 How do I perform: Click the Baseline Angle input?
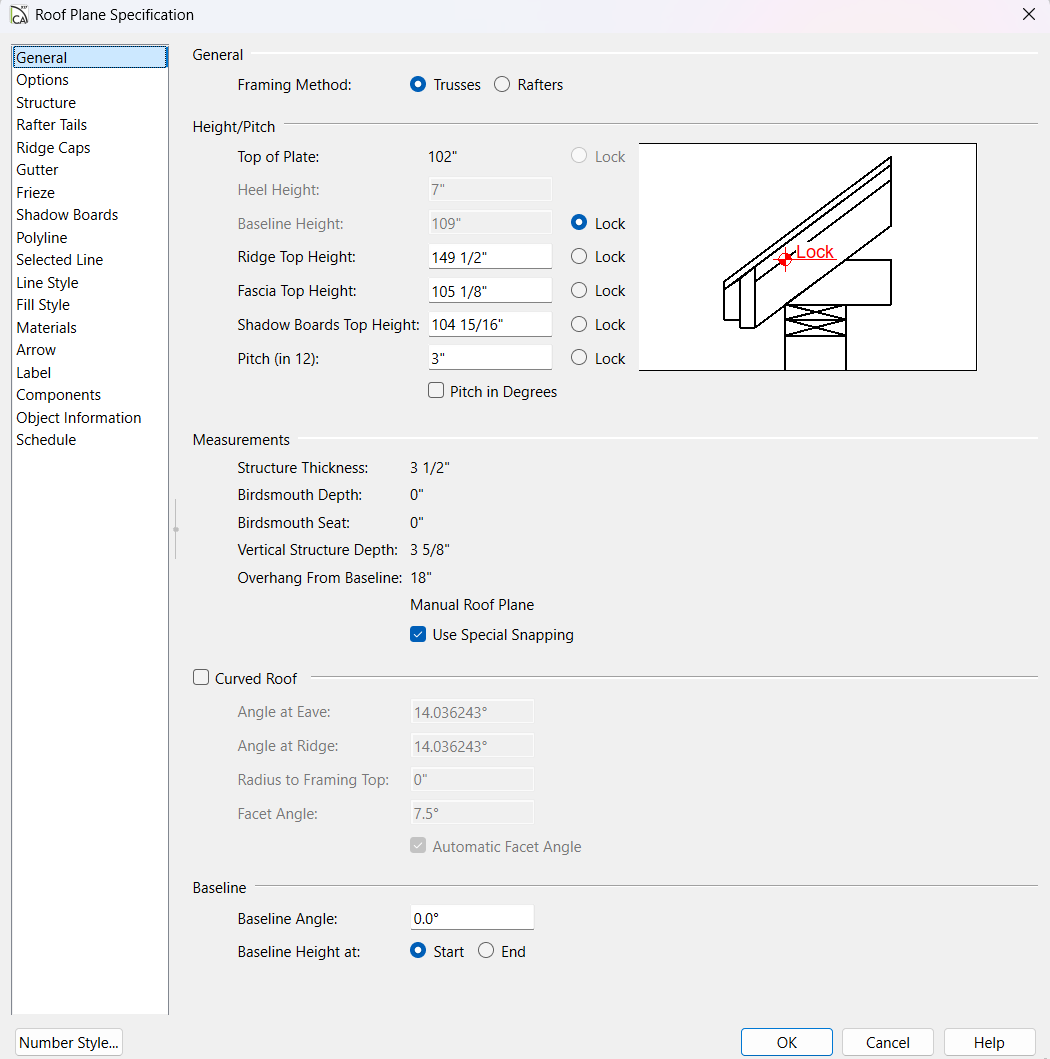[x=472, y=918]
